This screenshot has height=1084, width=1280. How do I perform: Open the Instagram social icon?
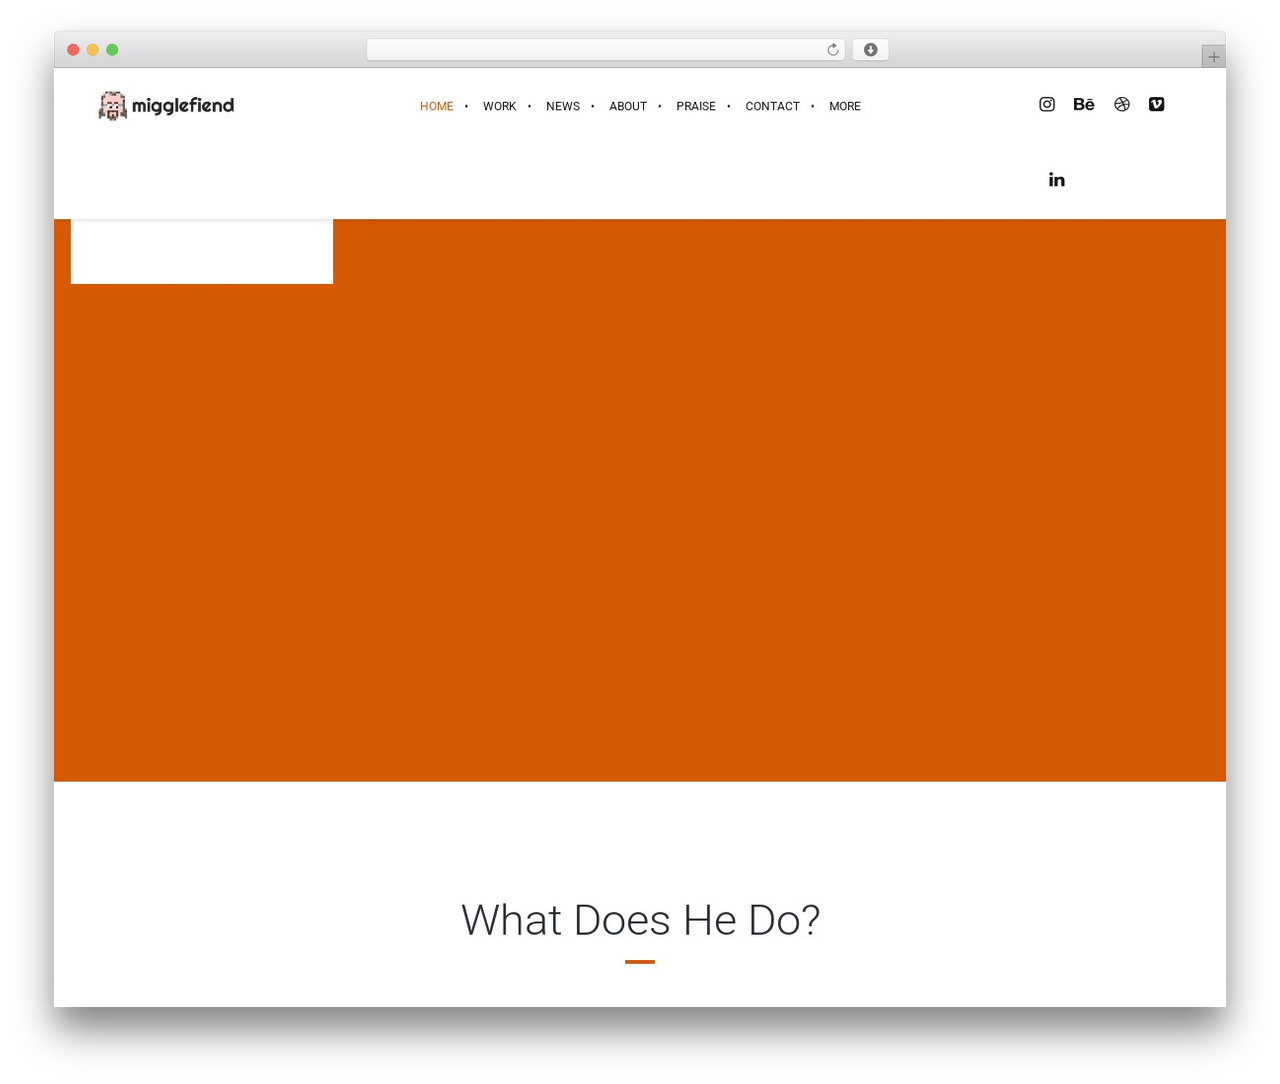pyautogui.click(x=1047, y=104)
